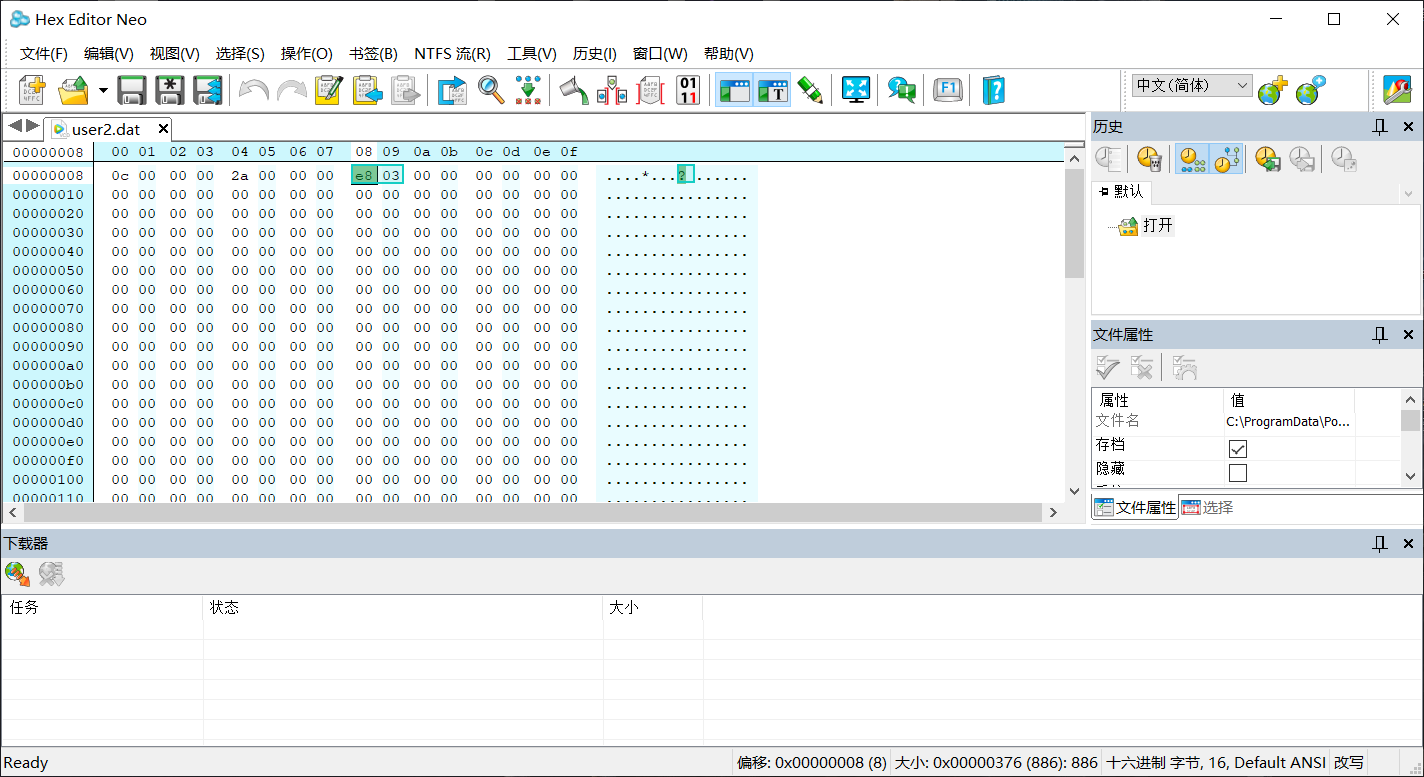
Task: Close the 历史 panel
Action: (x=1408, y=126)
